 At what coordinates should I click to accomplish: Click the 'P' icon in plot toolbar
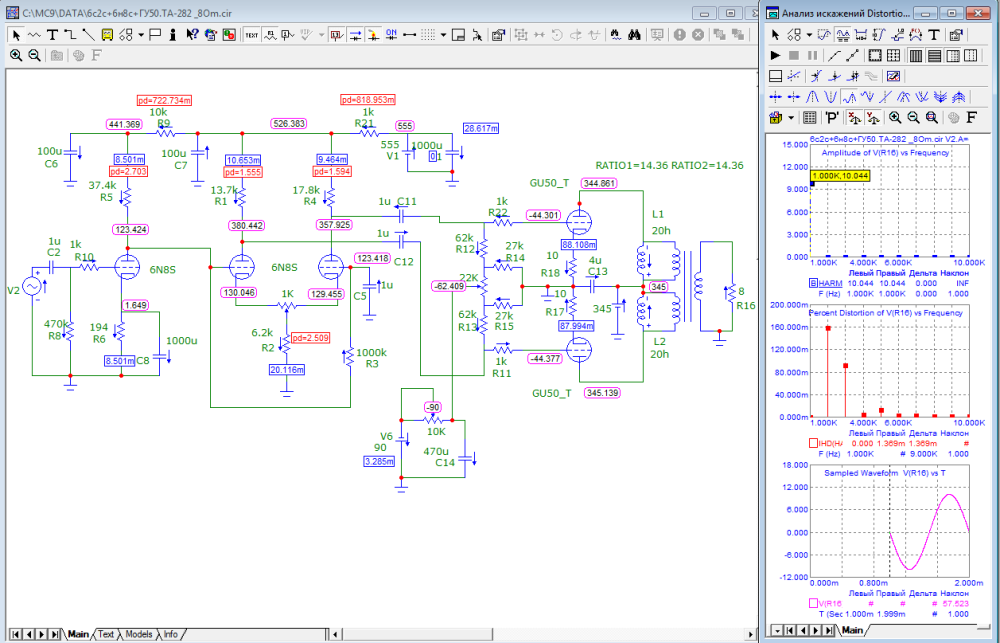tap(832, 117)
